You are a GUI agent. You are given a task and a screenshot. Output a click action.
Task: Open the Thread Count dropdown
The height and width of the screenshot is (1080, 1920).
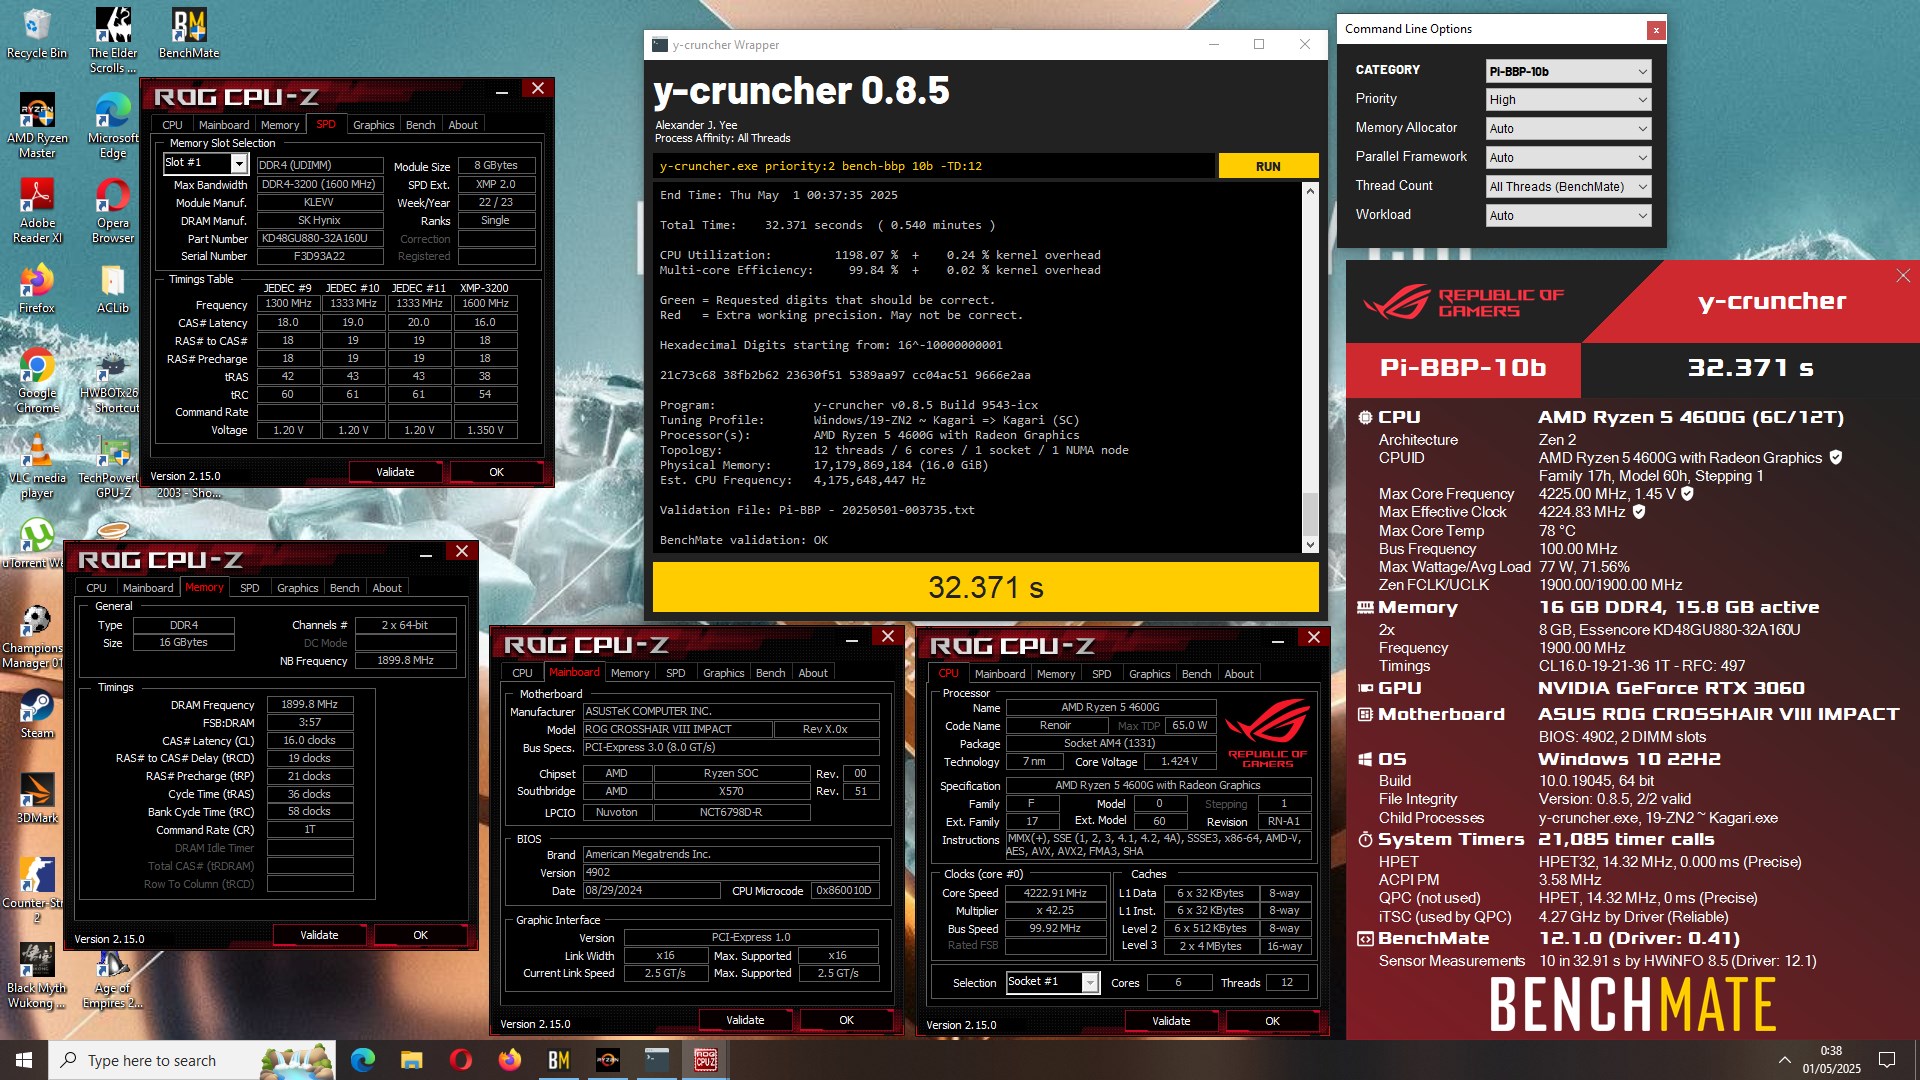coord(1568,187)
